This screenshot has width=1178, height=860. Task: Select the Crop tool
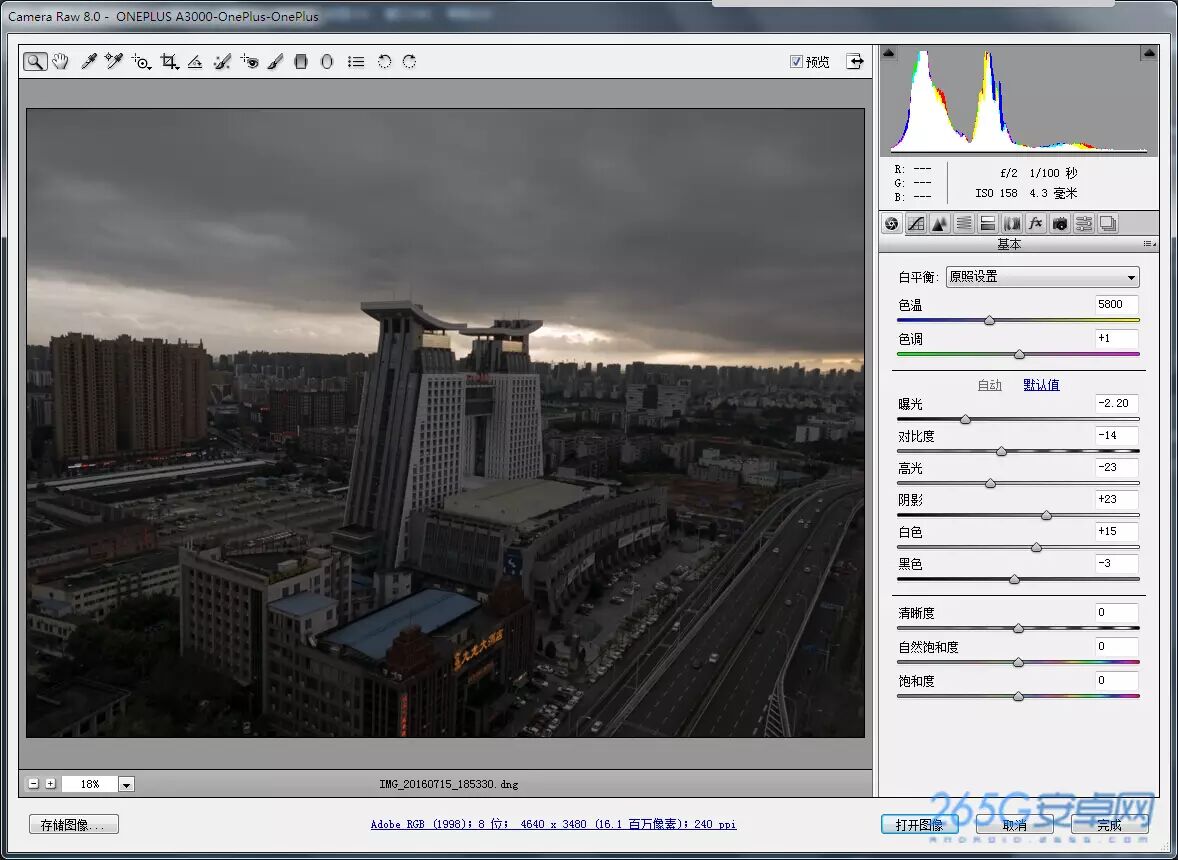point(169,62)
